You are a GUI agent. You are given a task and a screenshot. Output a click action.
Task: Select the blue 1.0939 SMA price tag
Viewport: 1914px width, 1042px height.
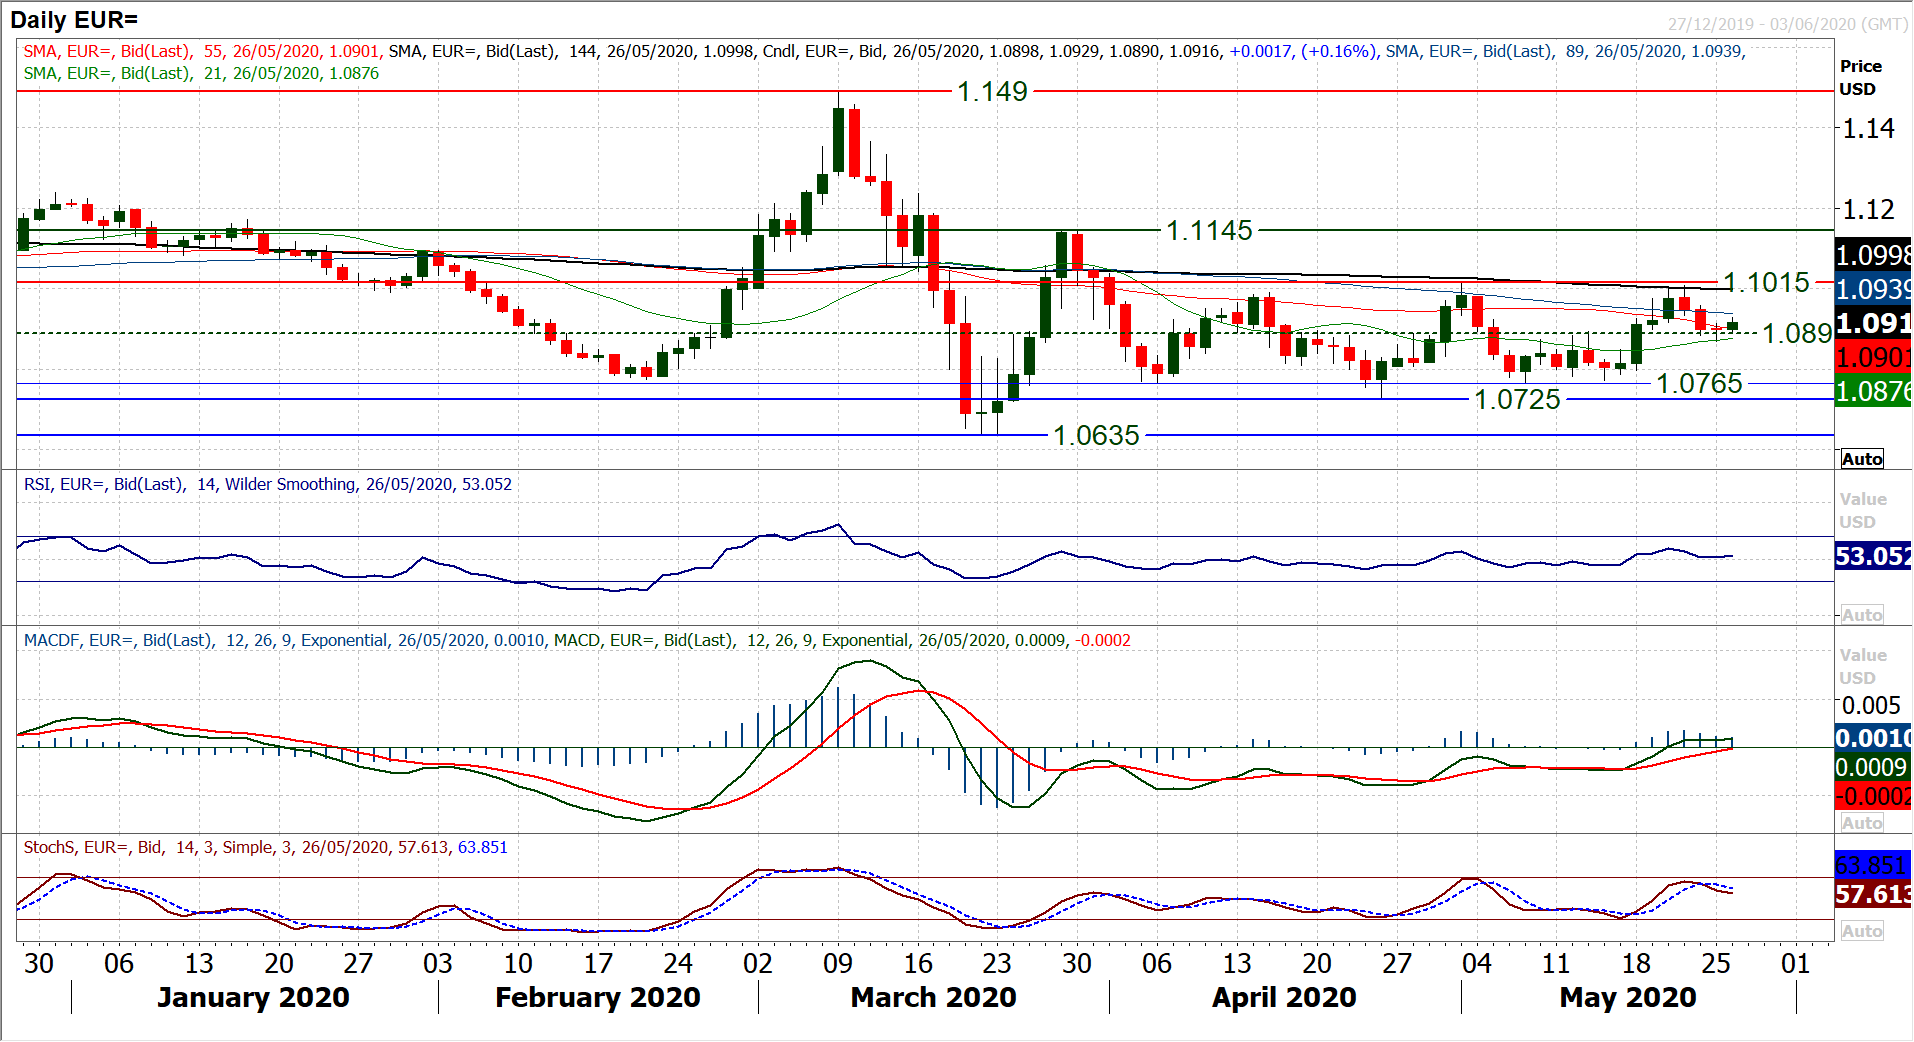click(1872, 289)
